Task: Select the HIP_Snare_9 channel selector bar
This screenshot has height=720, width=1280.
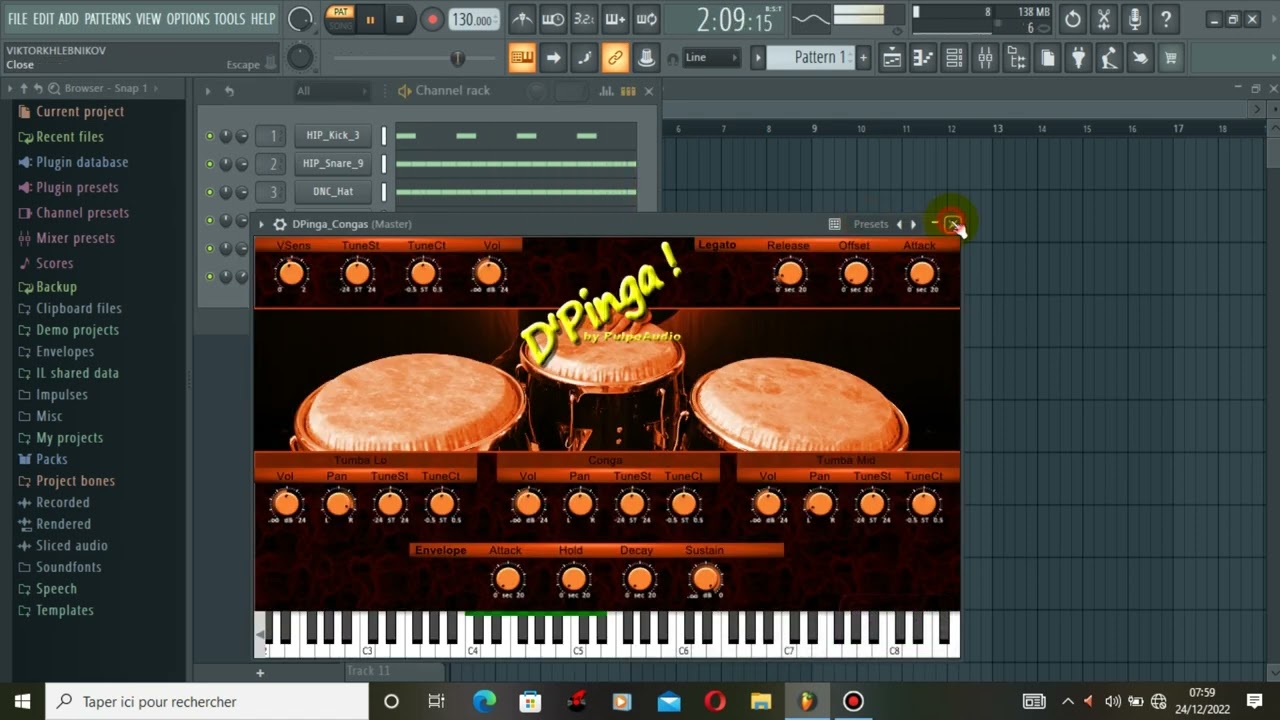Action: 384,163
